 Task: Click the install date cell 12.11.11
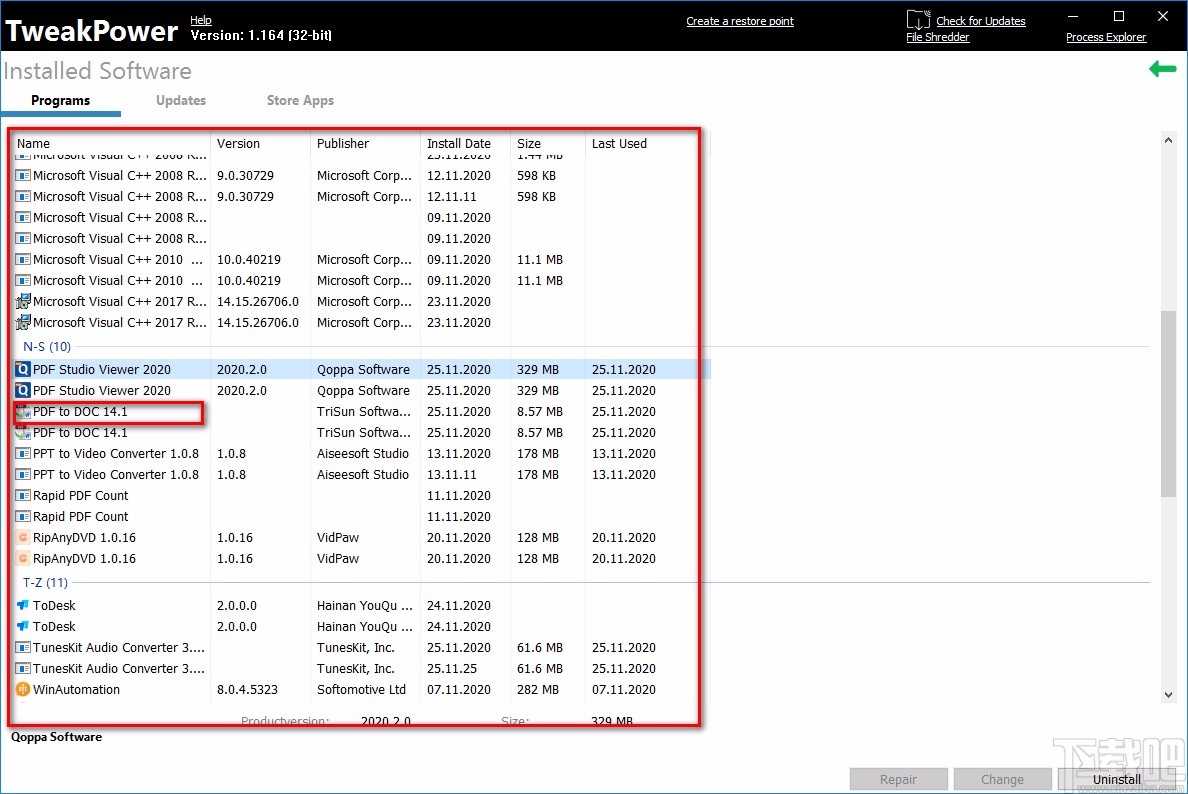tap(452, 197)
